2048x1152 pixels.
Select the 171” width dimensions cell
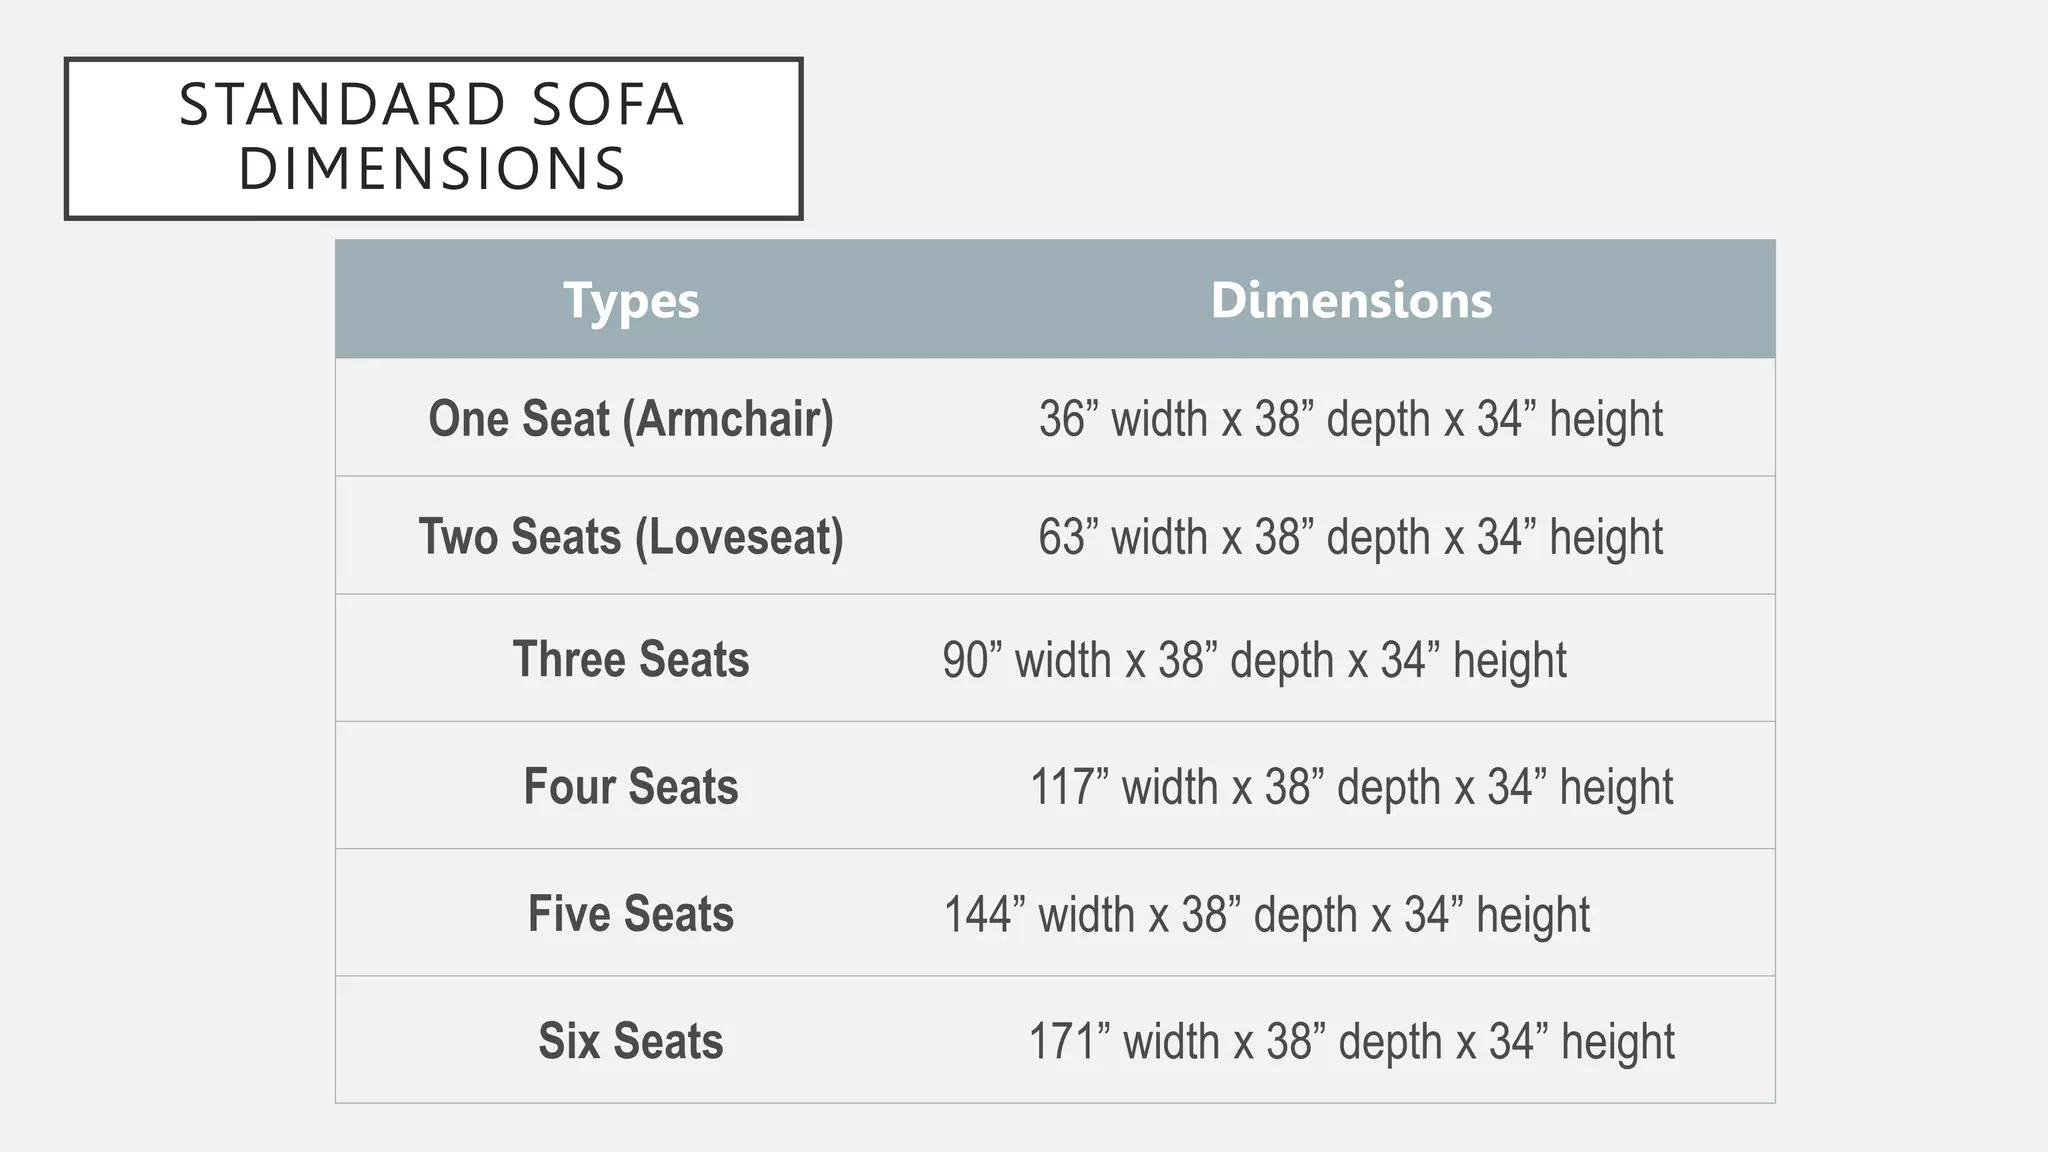coord(1351,1041)
